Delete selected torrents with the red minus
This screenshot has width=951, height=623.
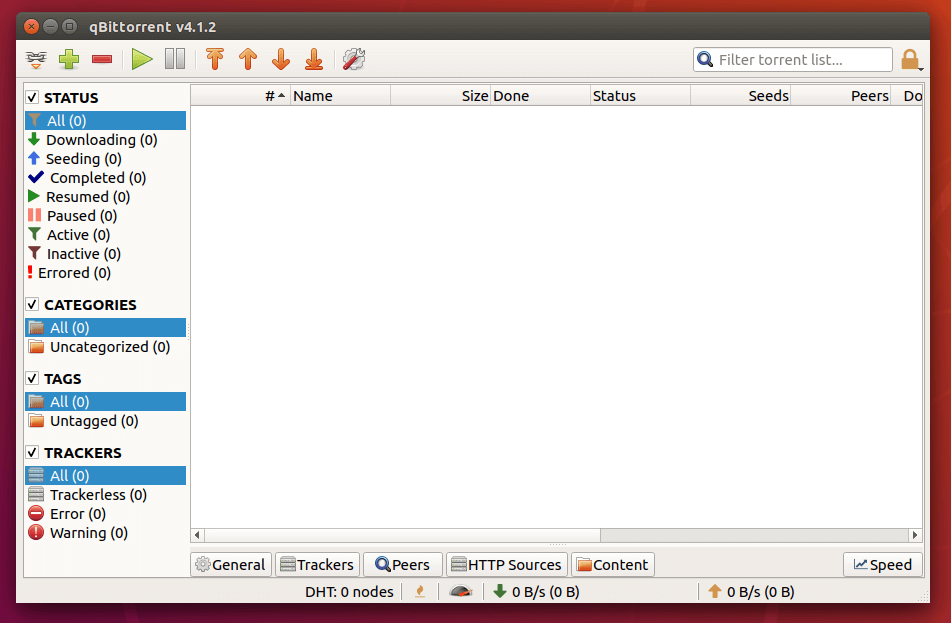[x=102, y=59]
